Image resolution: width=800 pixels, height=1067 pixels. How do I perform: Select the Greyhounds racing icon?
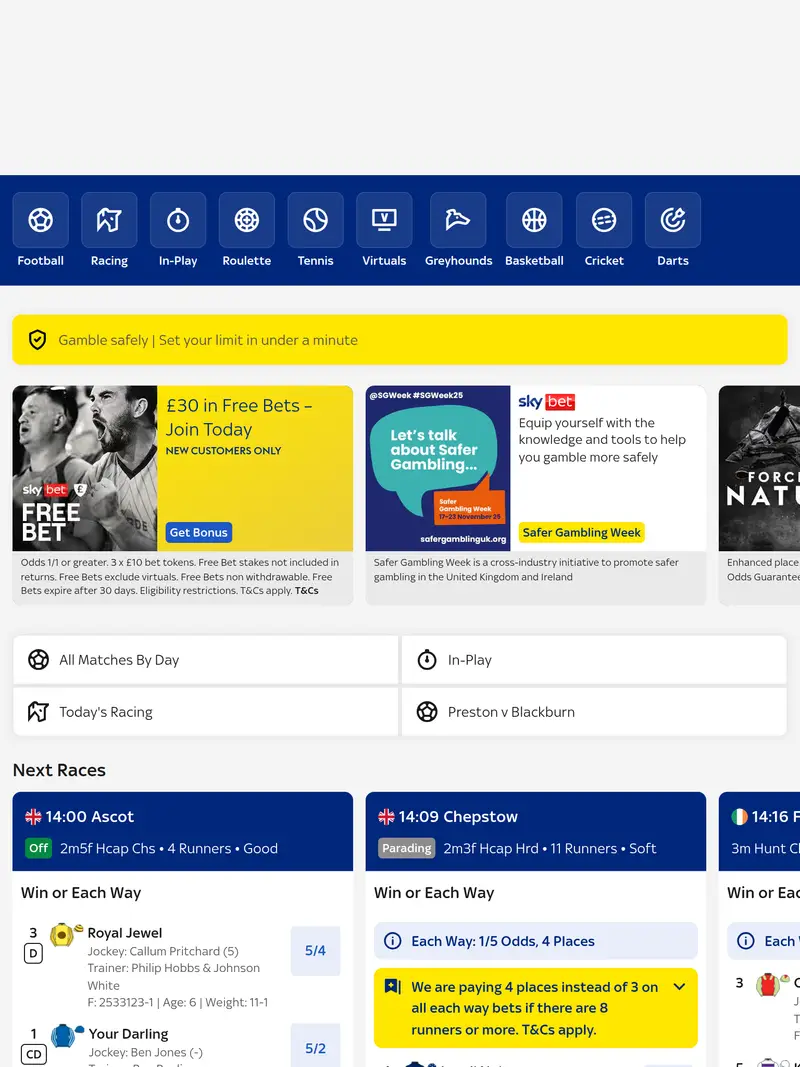[458, 220]
